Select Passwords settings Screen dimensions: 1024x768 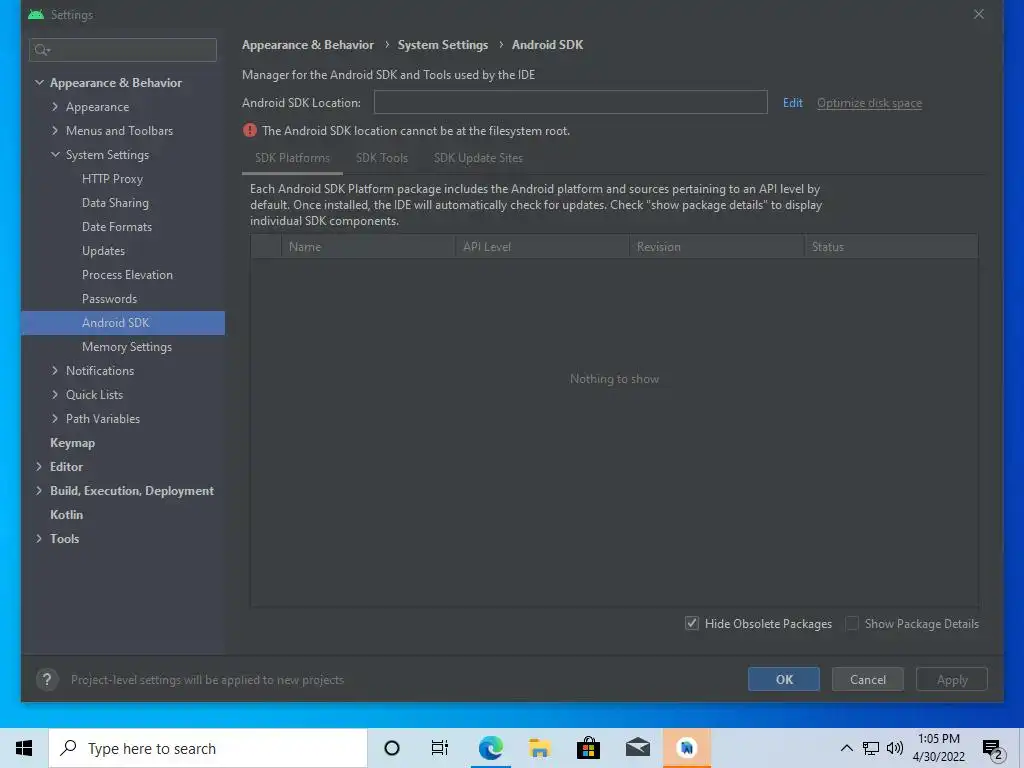109,298
